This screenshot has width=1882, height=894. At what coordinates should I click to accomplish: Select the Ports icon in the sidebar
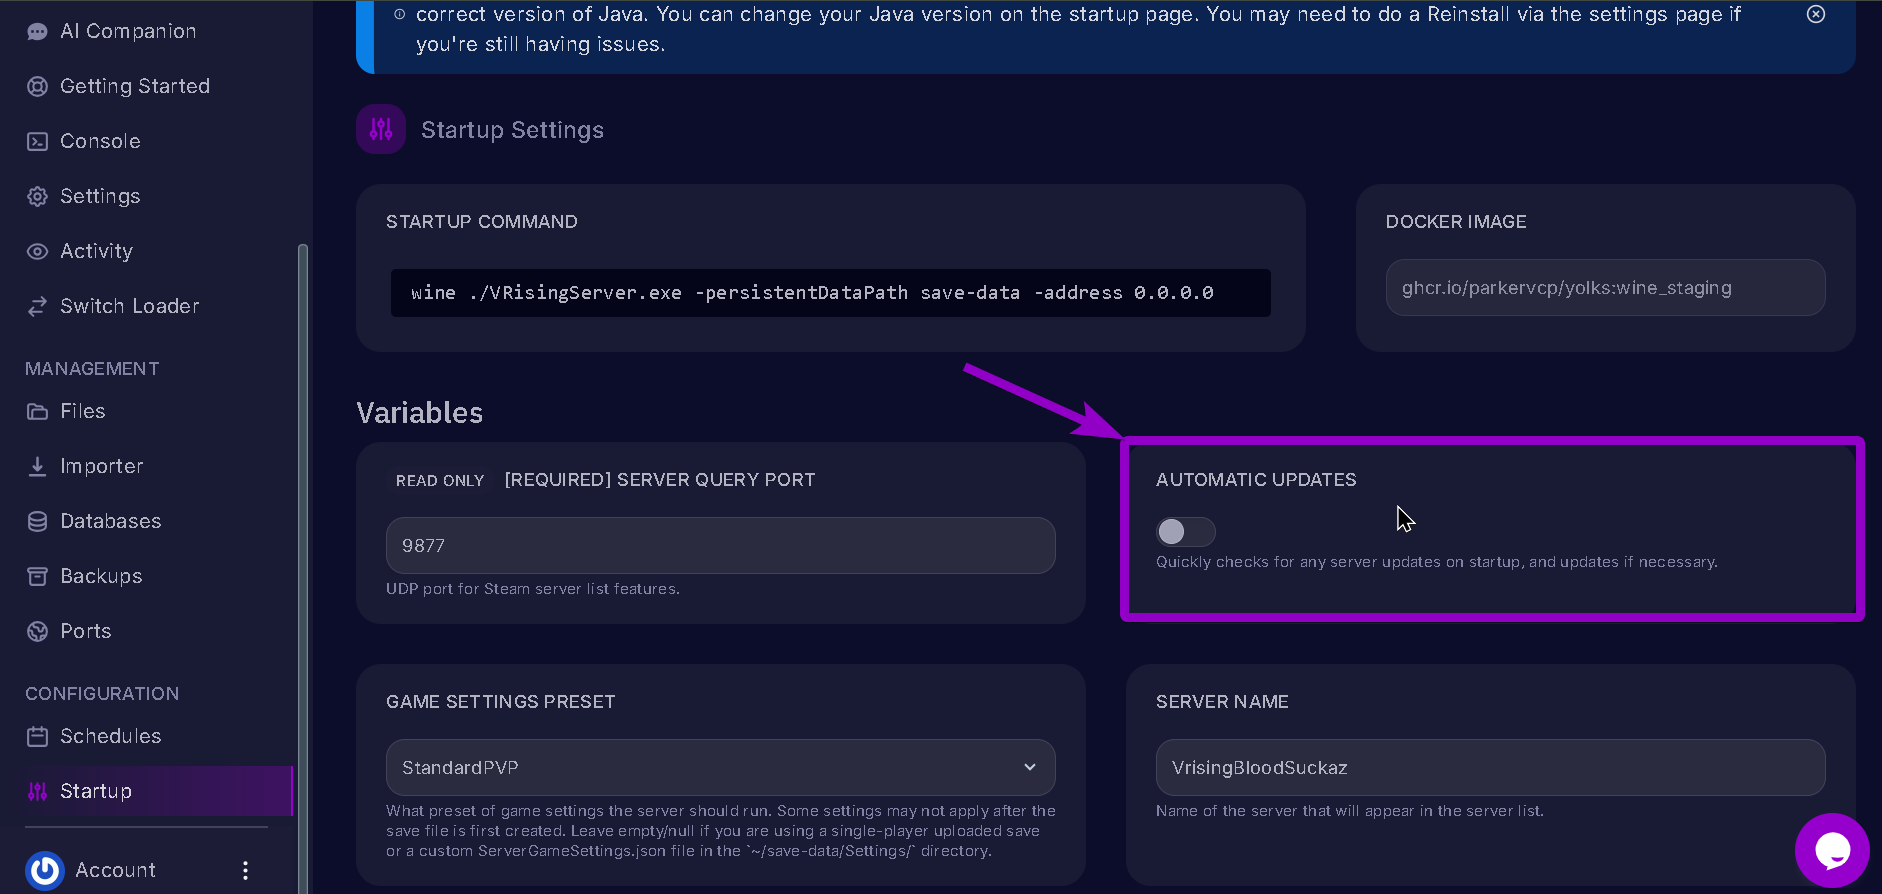coord(37,630)
